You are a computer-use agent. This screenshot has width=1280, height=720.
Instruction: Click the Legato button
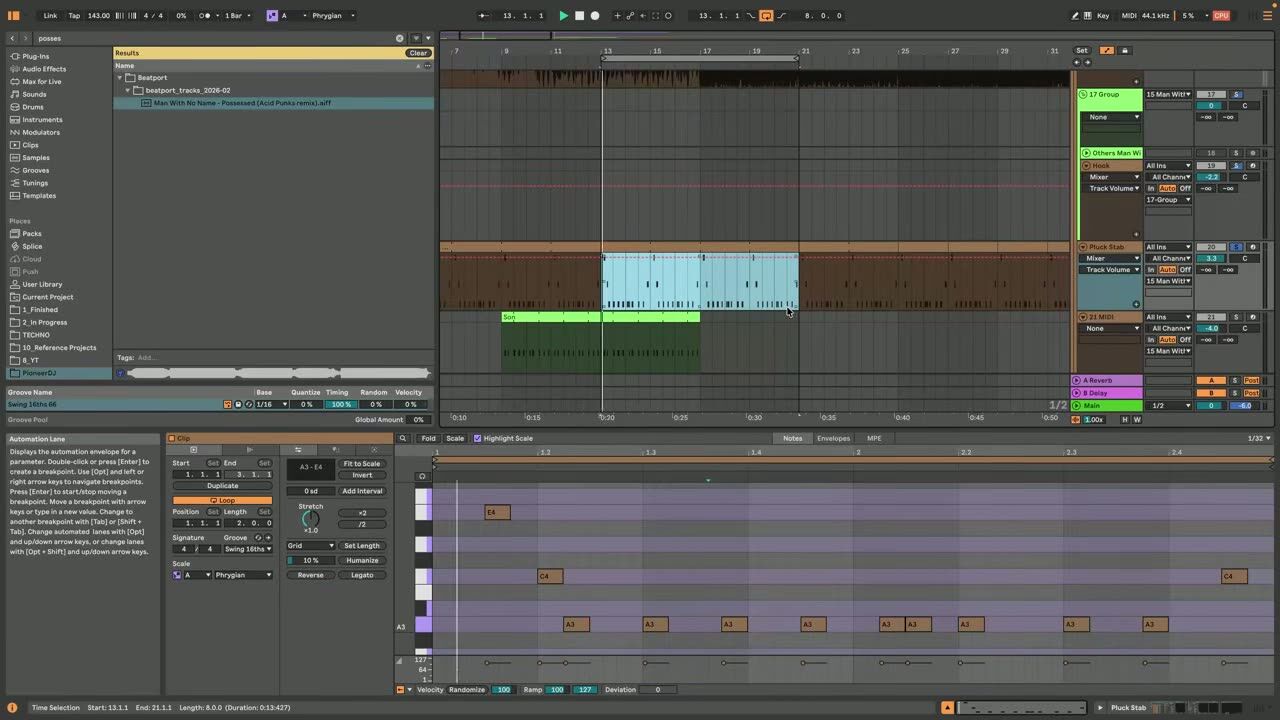[x=362, y=575]
